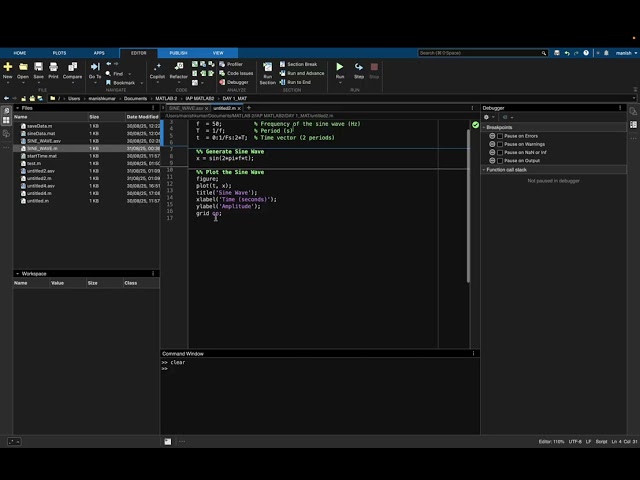Sort files by the Date Modified column
The image size is (640, 480).
click(x=142, y=117)
